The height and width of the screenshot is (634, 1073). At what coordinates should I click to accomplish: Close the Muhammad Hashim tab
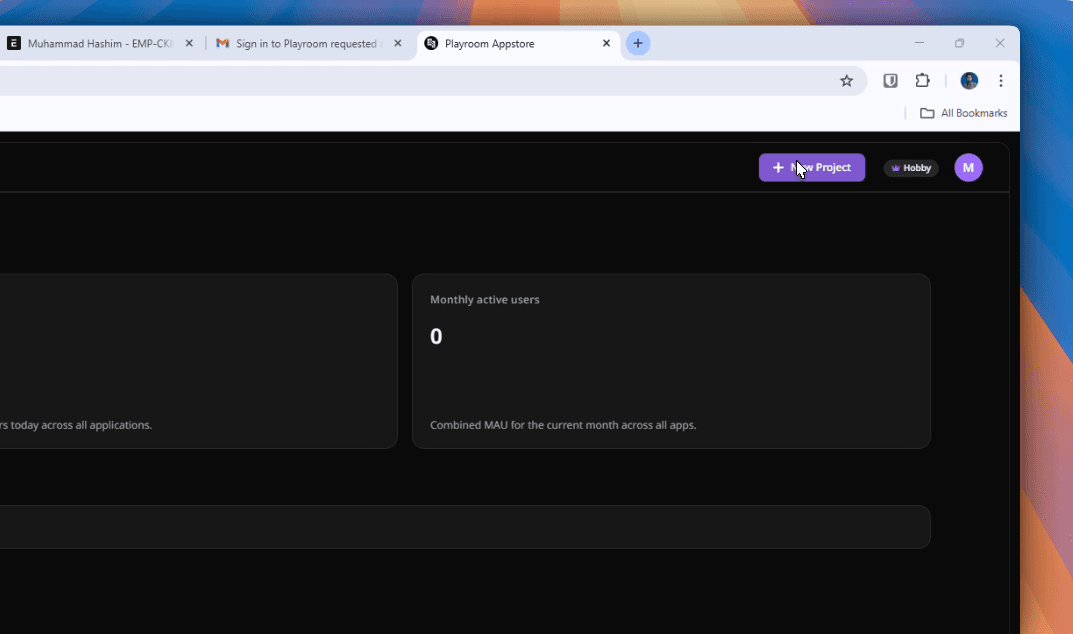point(189,43)
